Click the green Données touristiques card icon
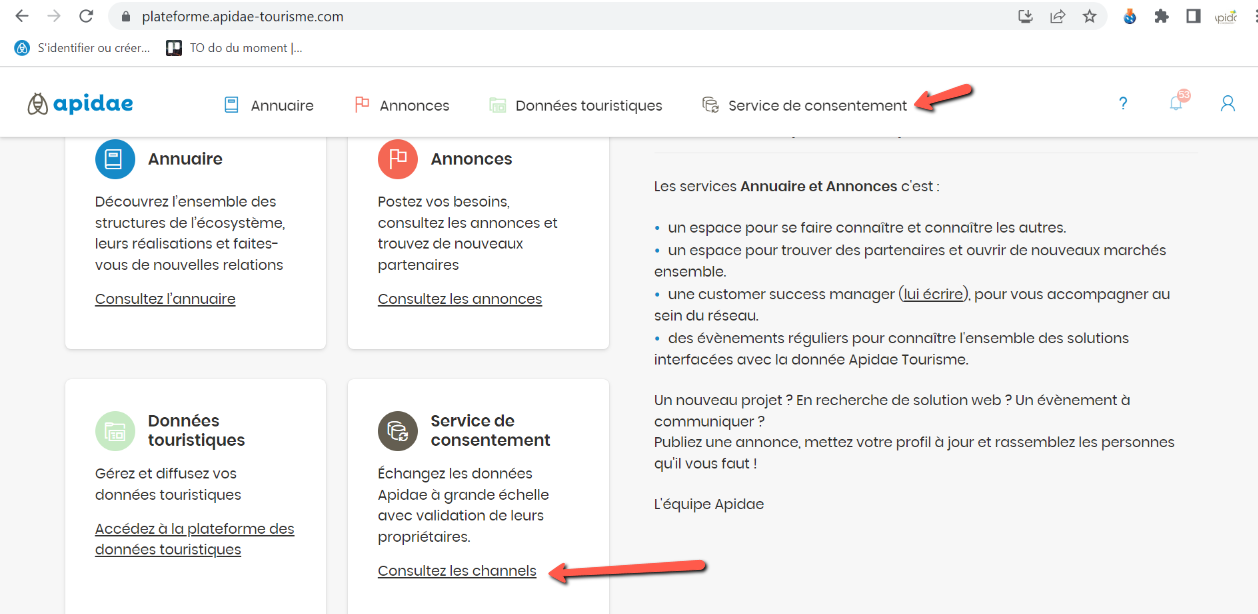The width and height of the screenshot is (1258, 614). pyautogui.click(x=115, y=431)
